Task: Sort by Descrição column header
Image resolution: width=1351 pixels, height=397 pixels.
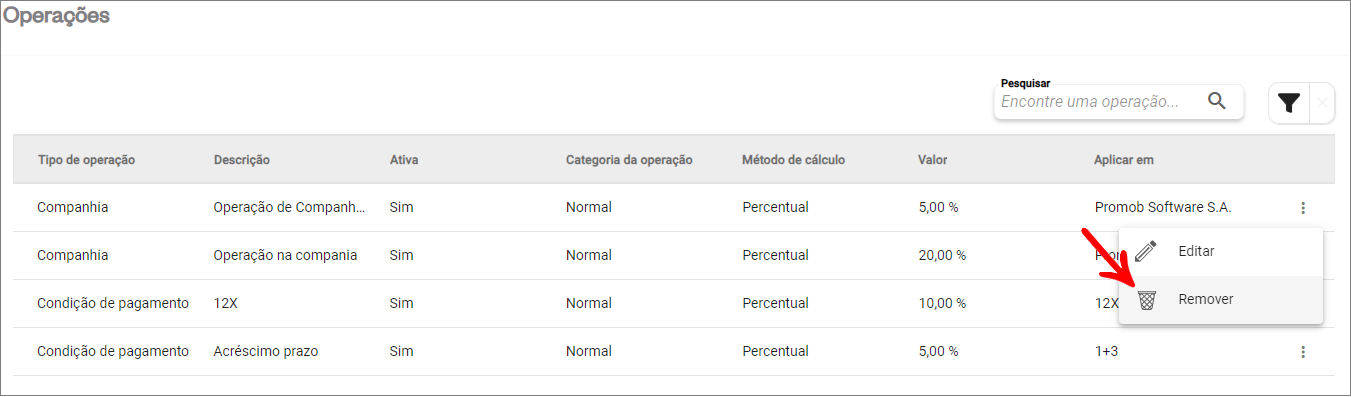Action: point(242,160)
